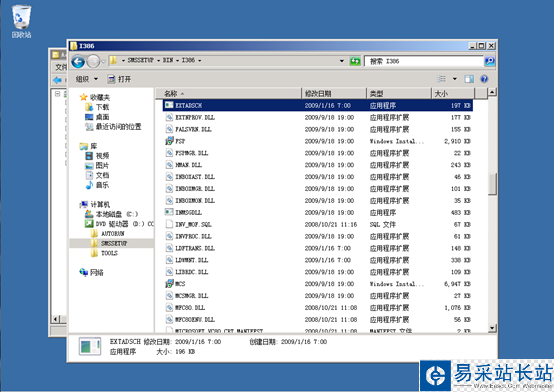The width and height of the screenshot is (554, 392).
Task: Sort by the 类型 (Type) column header
Action: [x=399, y=93]
